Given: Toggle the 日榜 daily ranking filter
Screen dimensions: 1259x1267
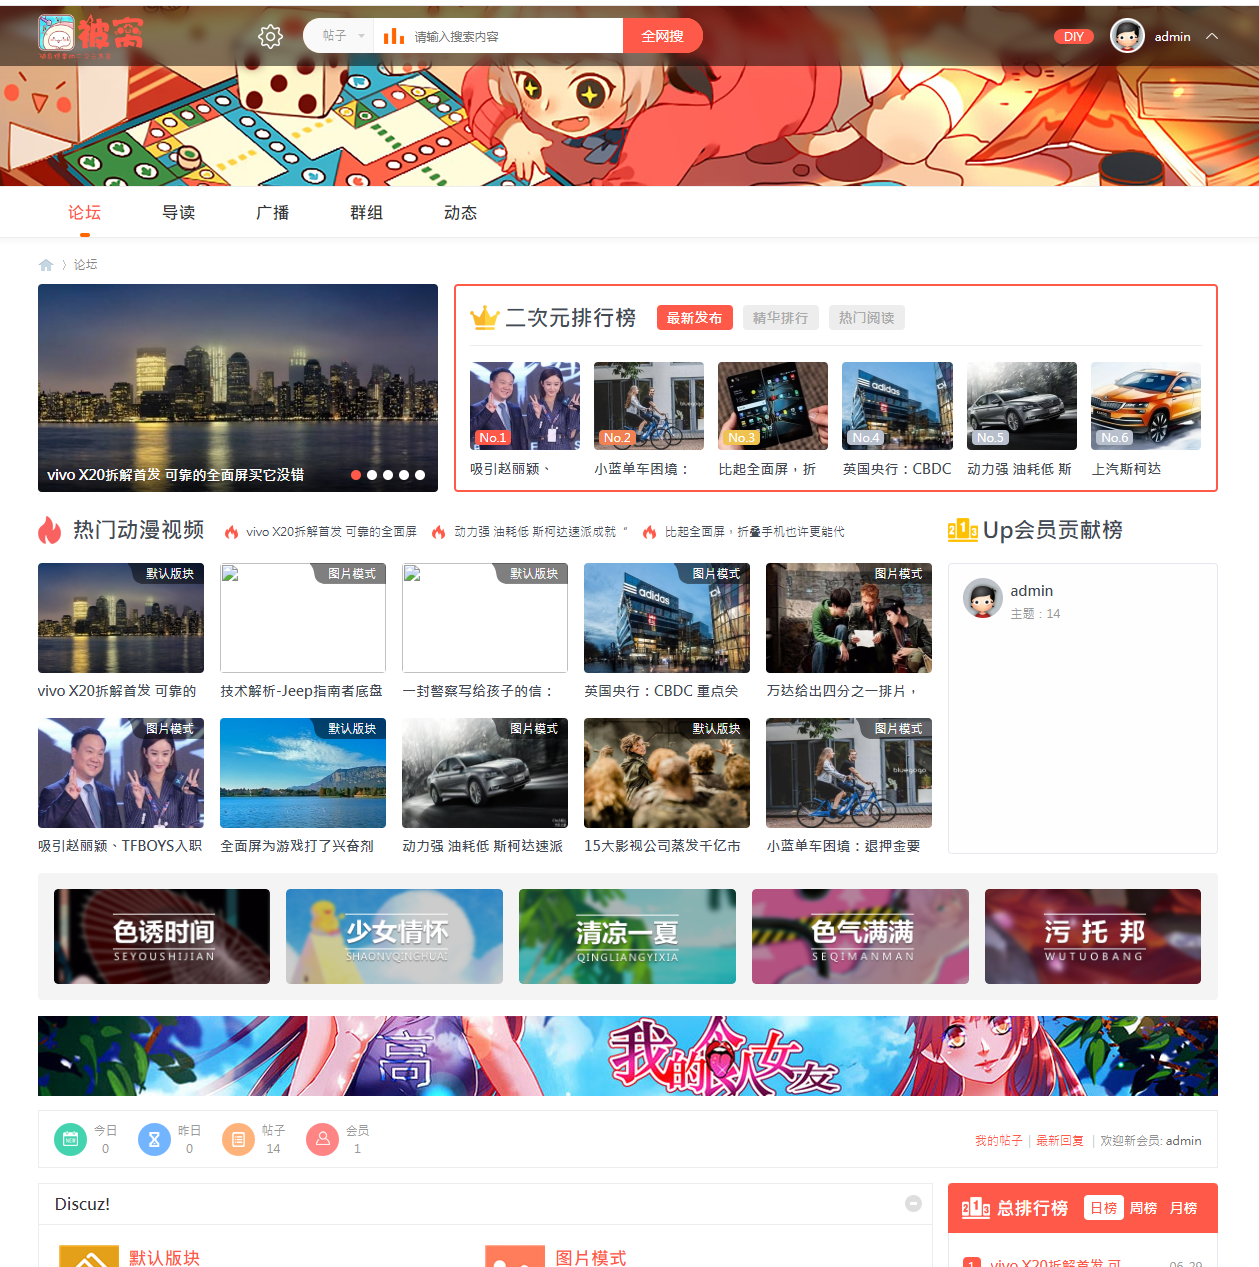Looking at the screenshot, I should [1103, 1208].
